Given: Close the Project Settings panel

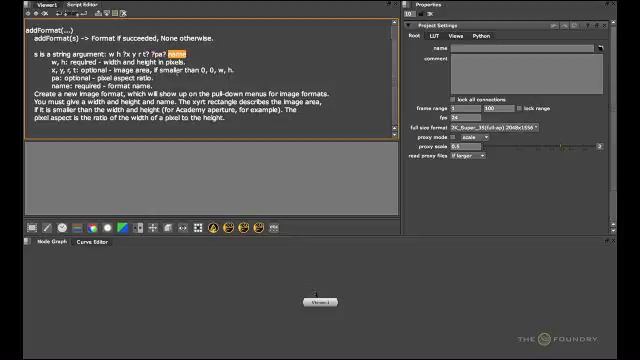Looking at the screenshot, I should pos(604,25).
